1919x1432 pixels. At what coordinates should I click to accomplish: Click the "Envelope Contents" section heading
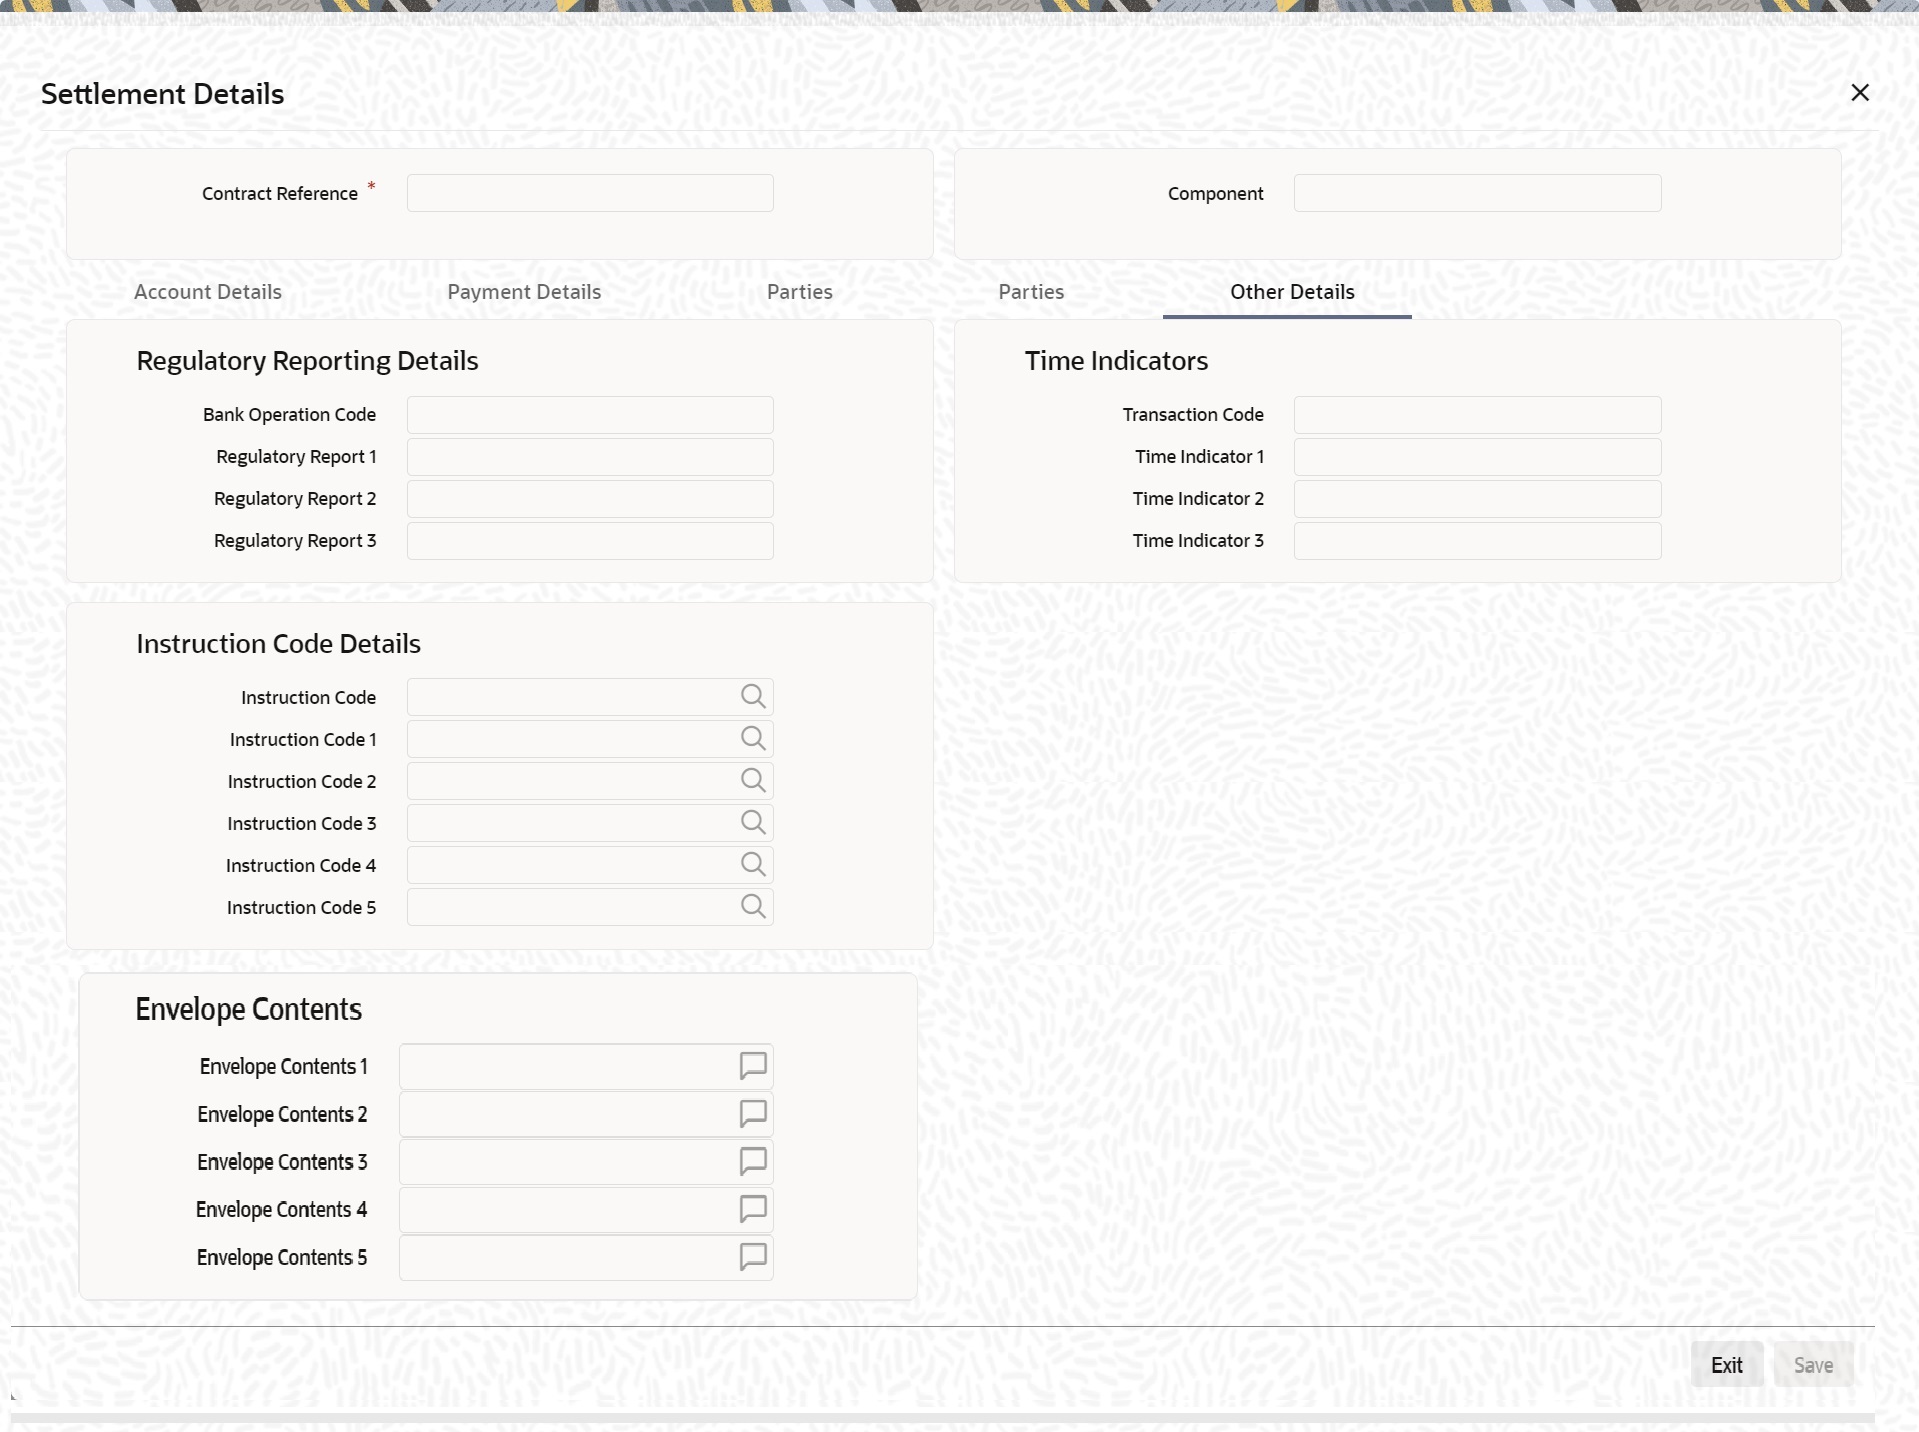click(249, 1009)
